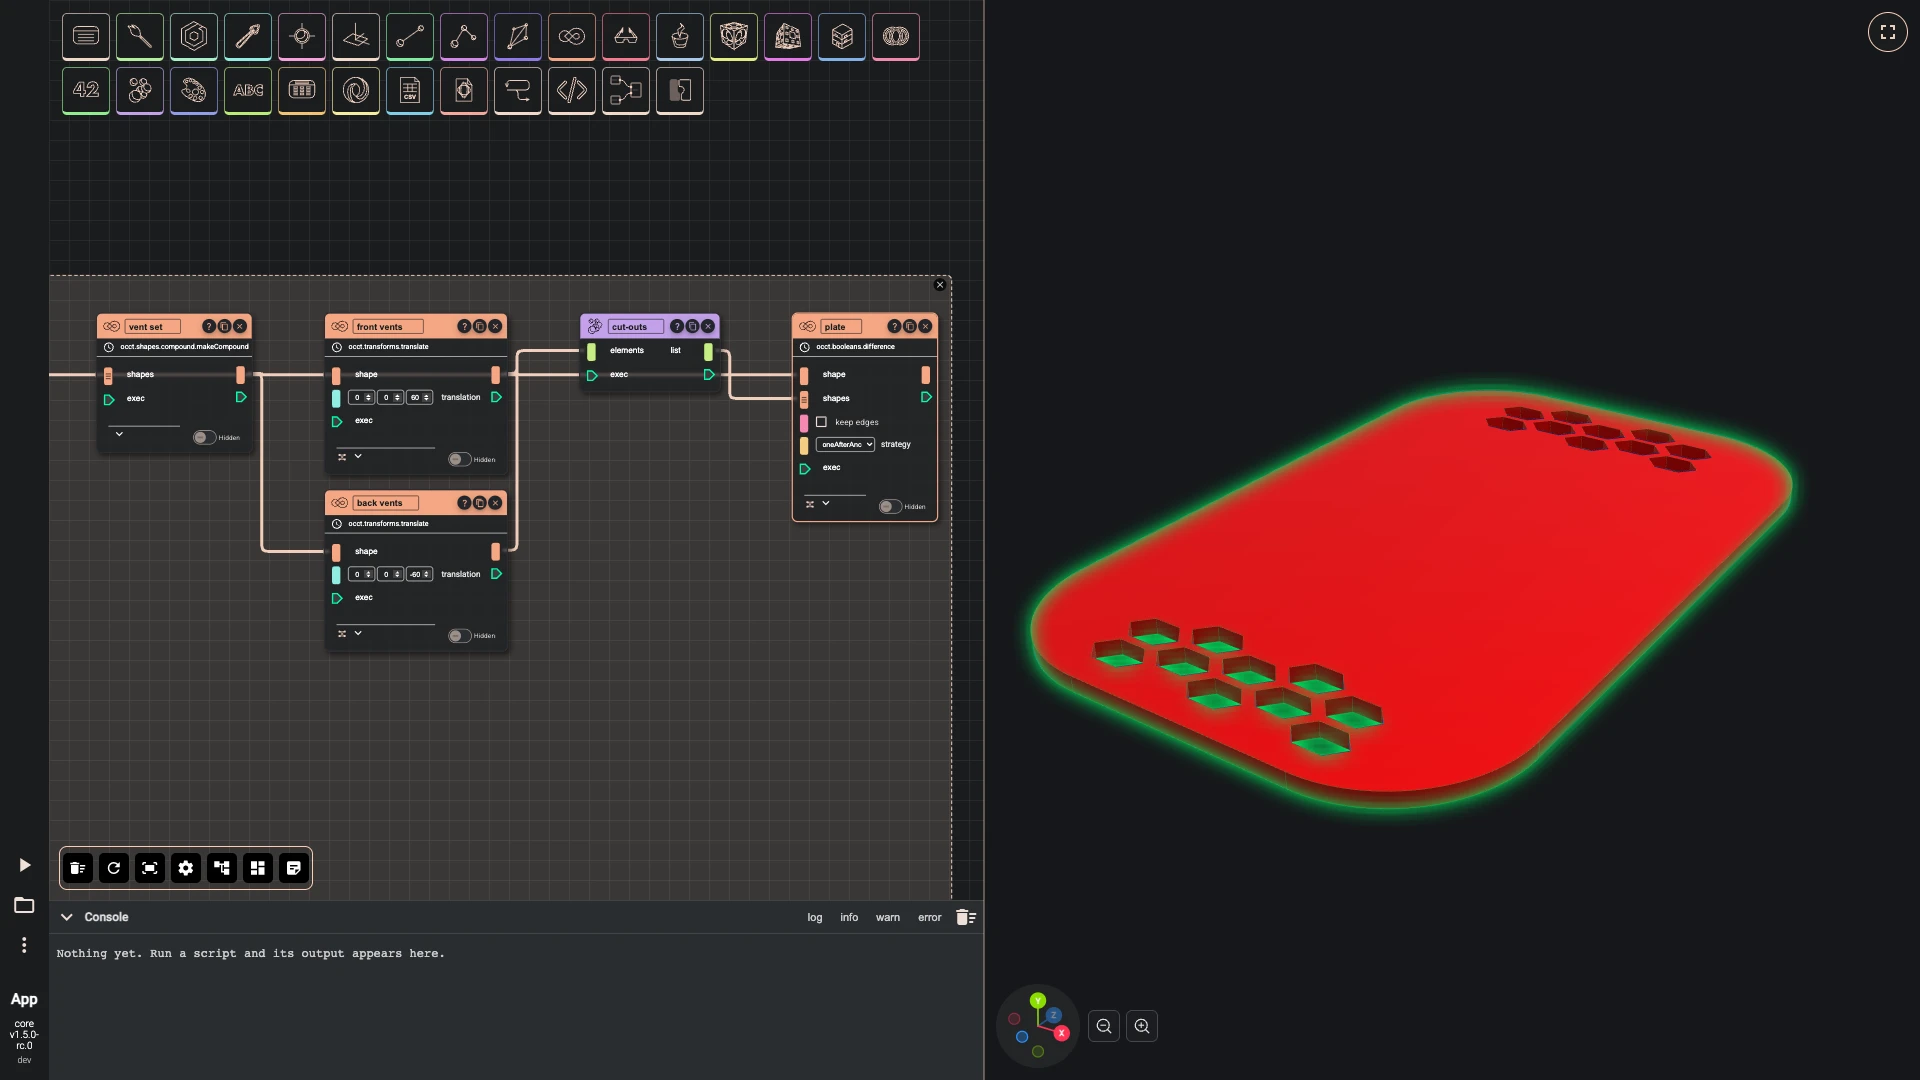Click the reload icon in the bottom toolbar
Viewport: 1920px width, 1080px height.
coord(114,868)
